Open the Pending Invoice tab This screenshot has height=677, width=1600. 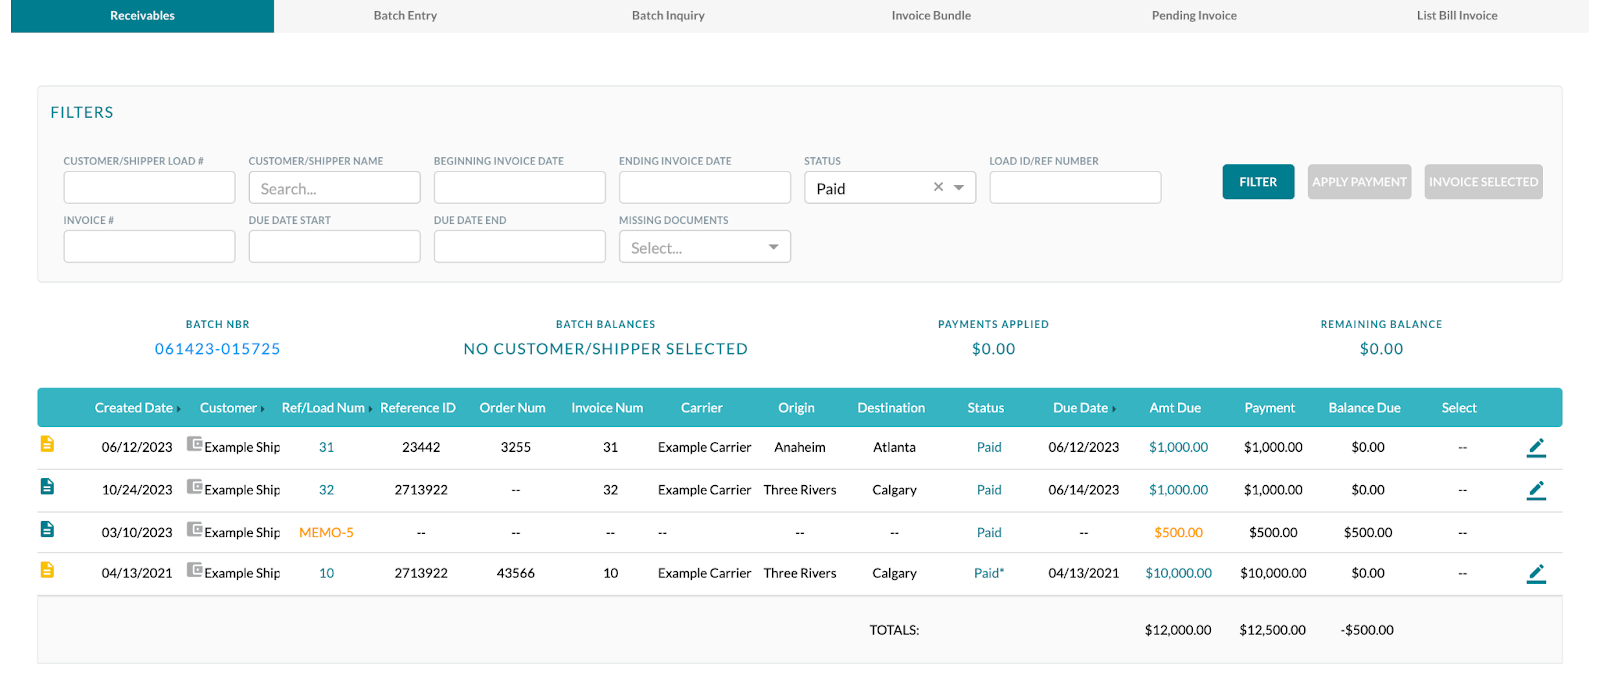1194,16
